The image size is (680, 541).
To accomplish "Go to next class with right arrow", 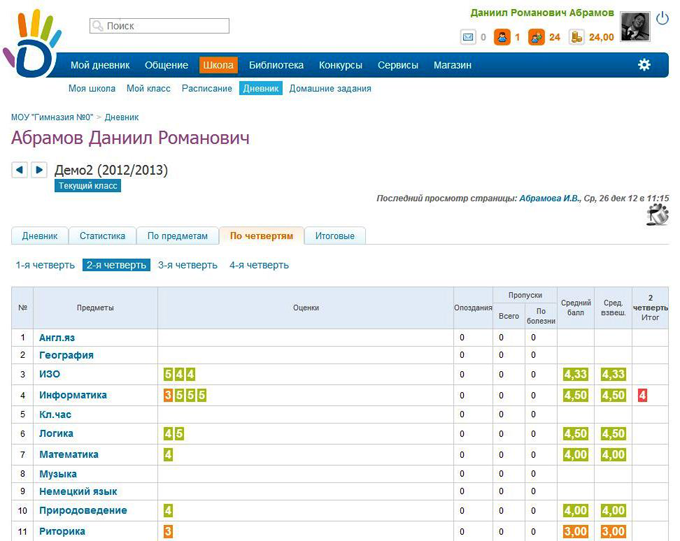I will click(x=39, y=170).
